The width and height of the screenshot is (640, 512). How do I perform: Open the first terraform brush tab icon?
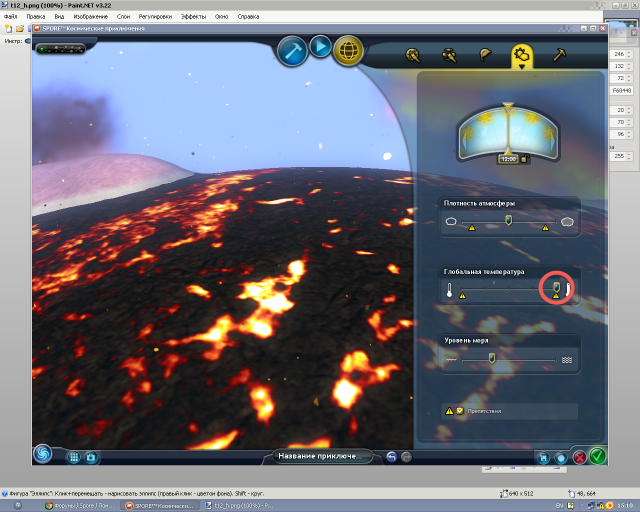tap(413, 55)
